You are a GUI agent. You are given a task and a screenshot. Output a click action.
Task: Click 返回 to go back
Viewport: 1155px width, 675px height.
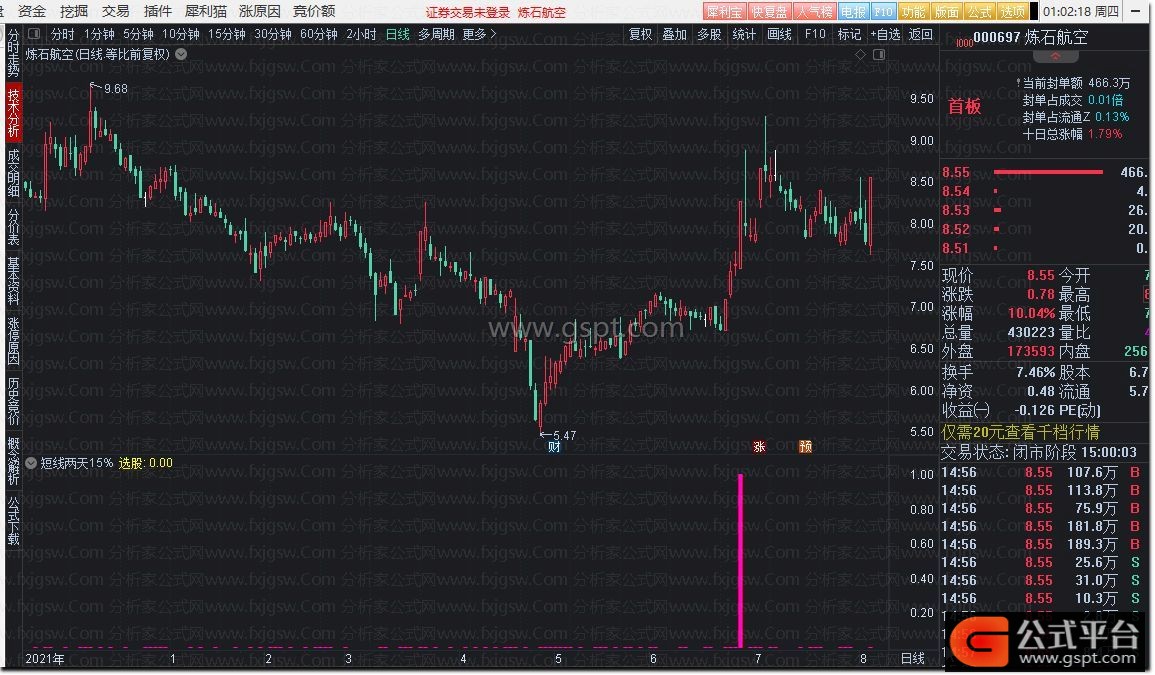point(921,34)
